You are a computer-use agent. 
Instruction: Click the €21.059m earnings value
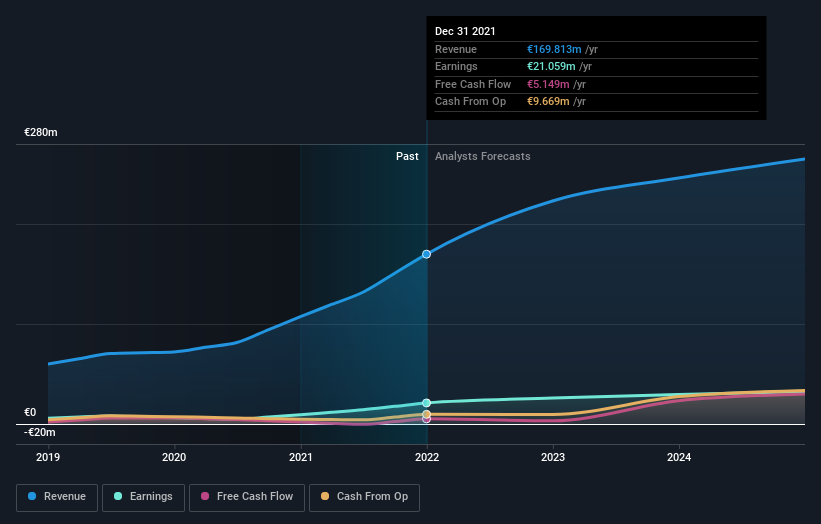pos(551,66)
